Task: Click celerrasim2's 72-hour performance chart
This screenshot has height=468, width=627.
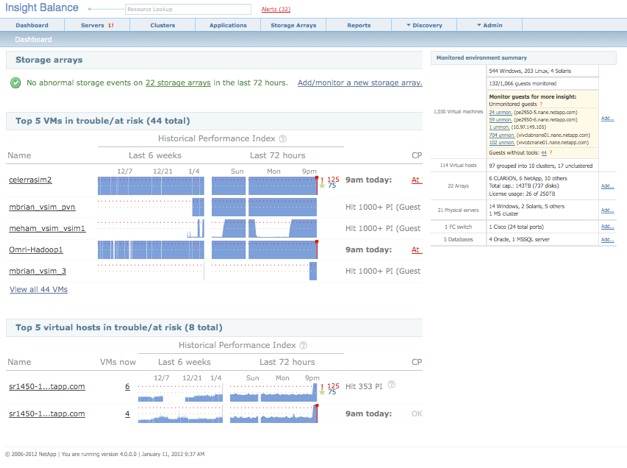Action: (264, 186)
